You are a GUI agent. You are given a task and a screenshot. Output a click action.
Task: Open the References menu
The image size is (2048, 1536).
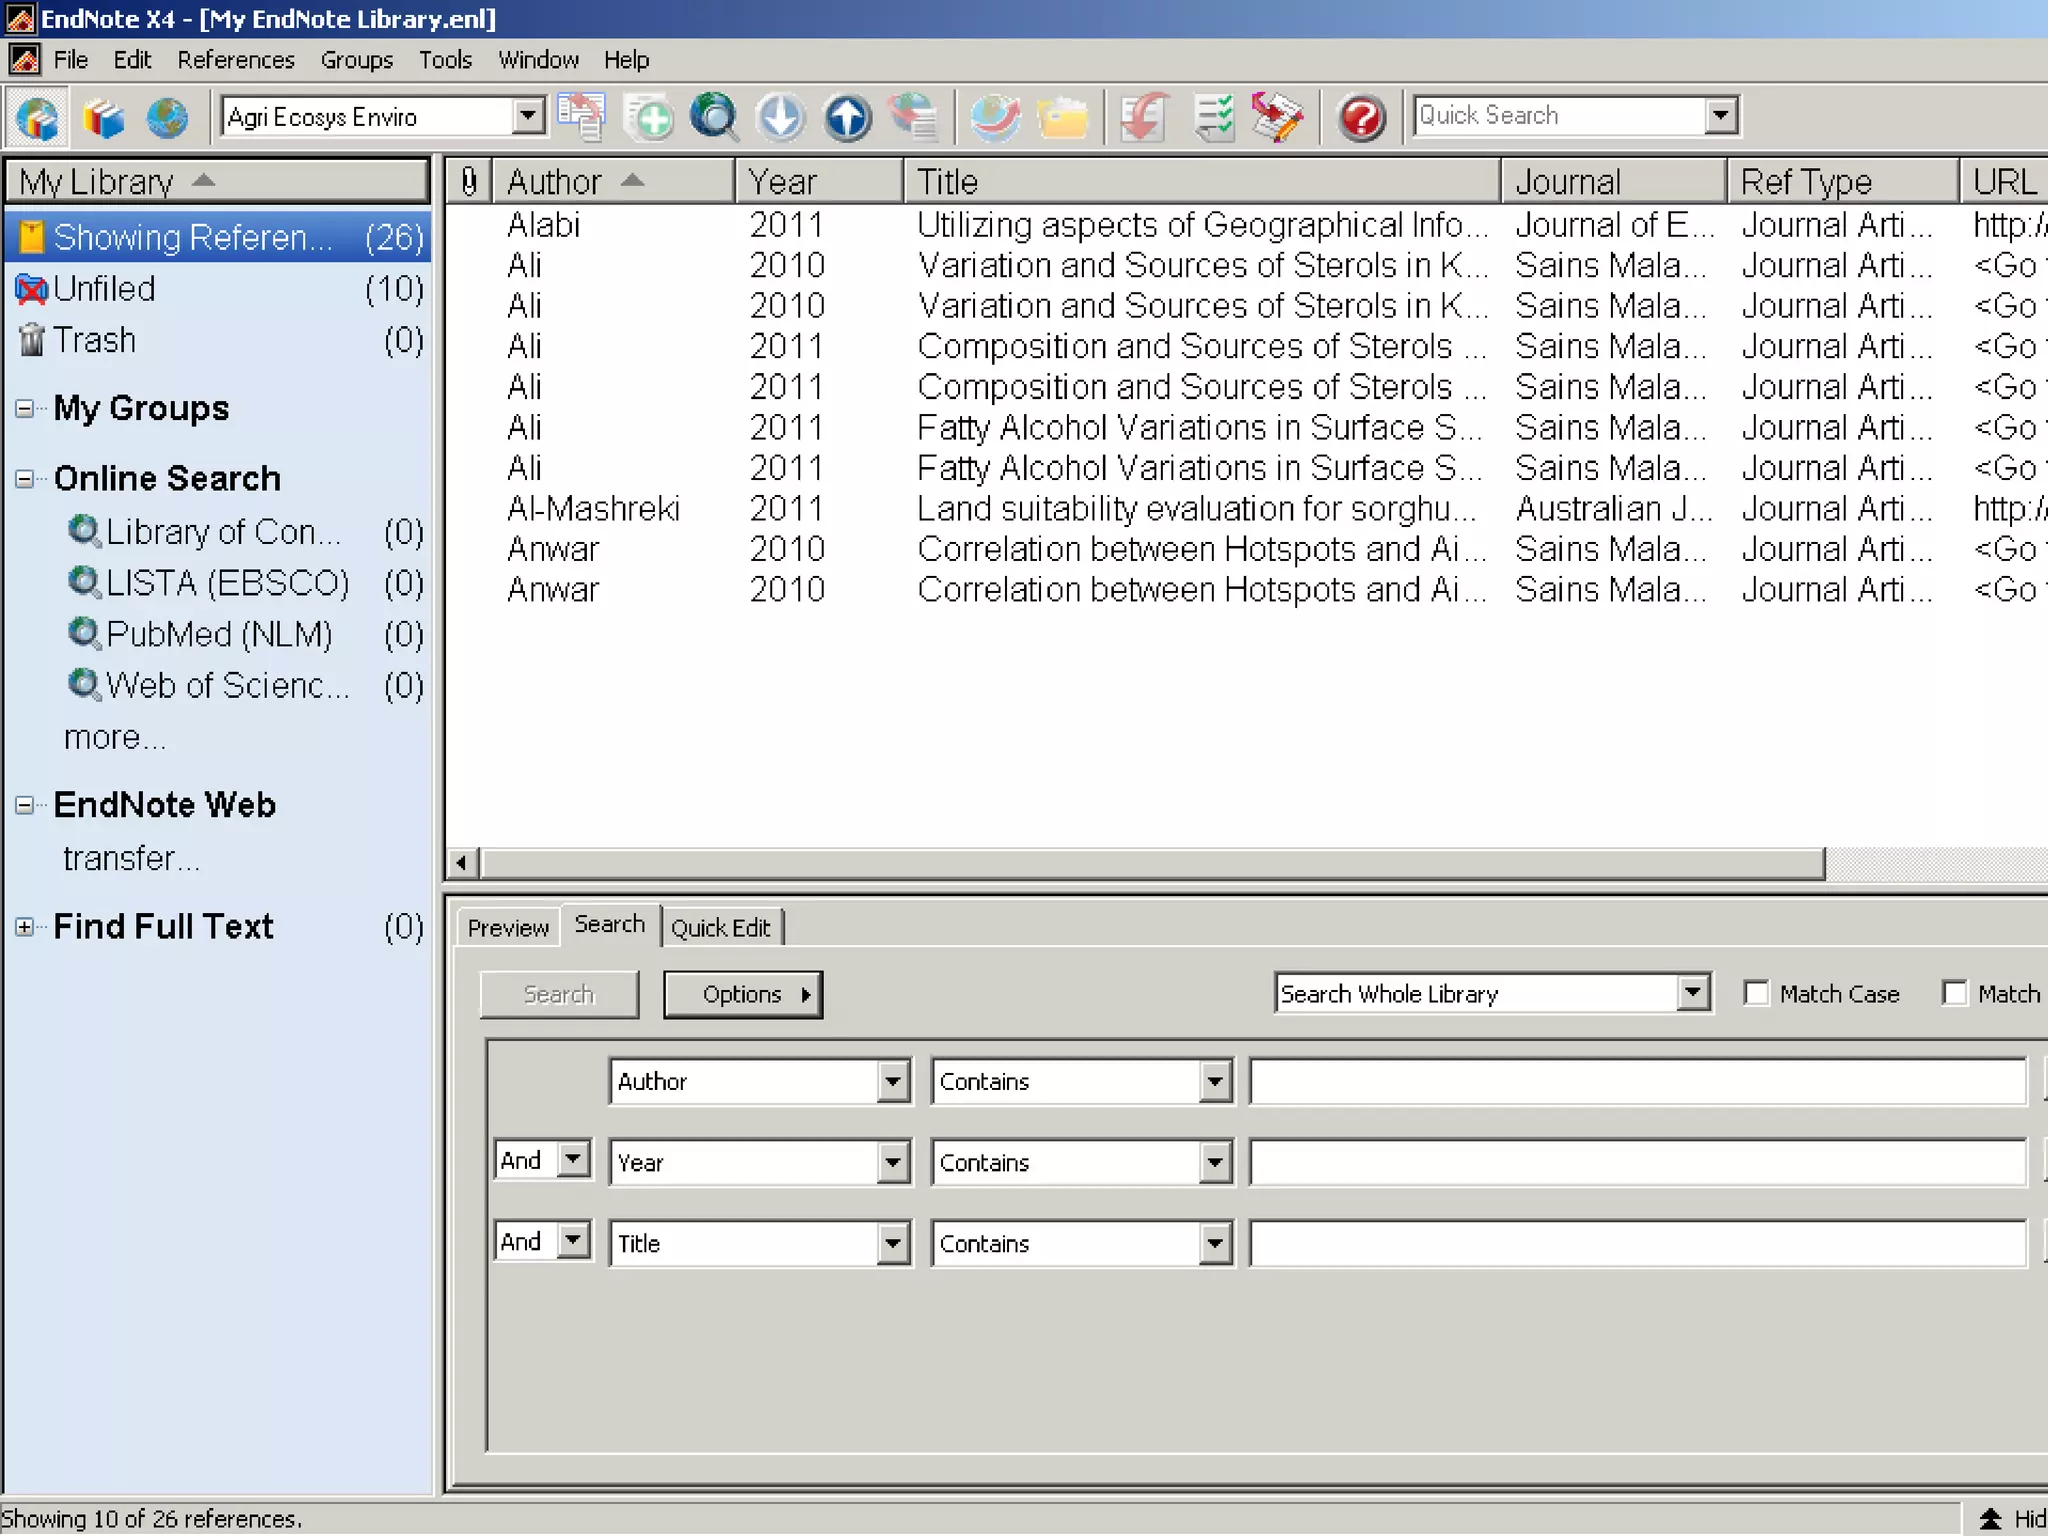[x=236, y=60]
